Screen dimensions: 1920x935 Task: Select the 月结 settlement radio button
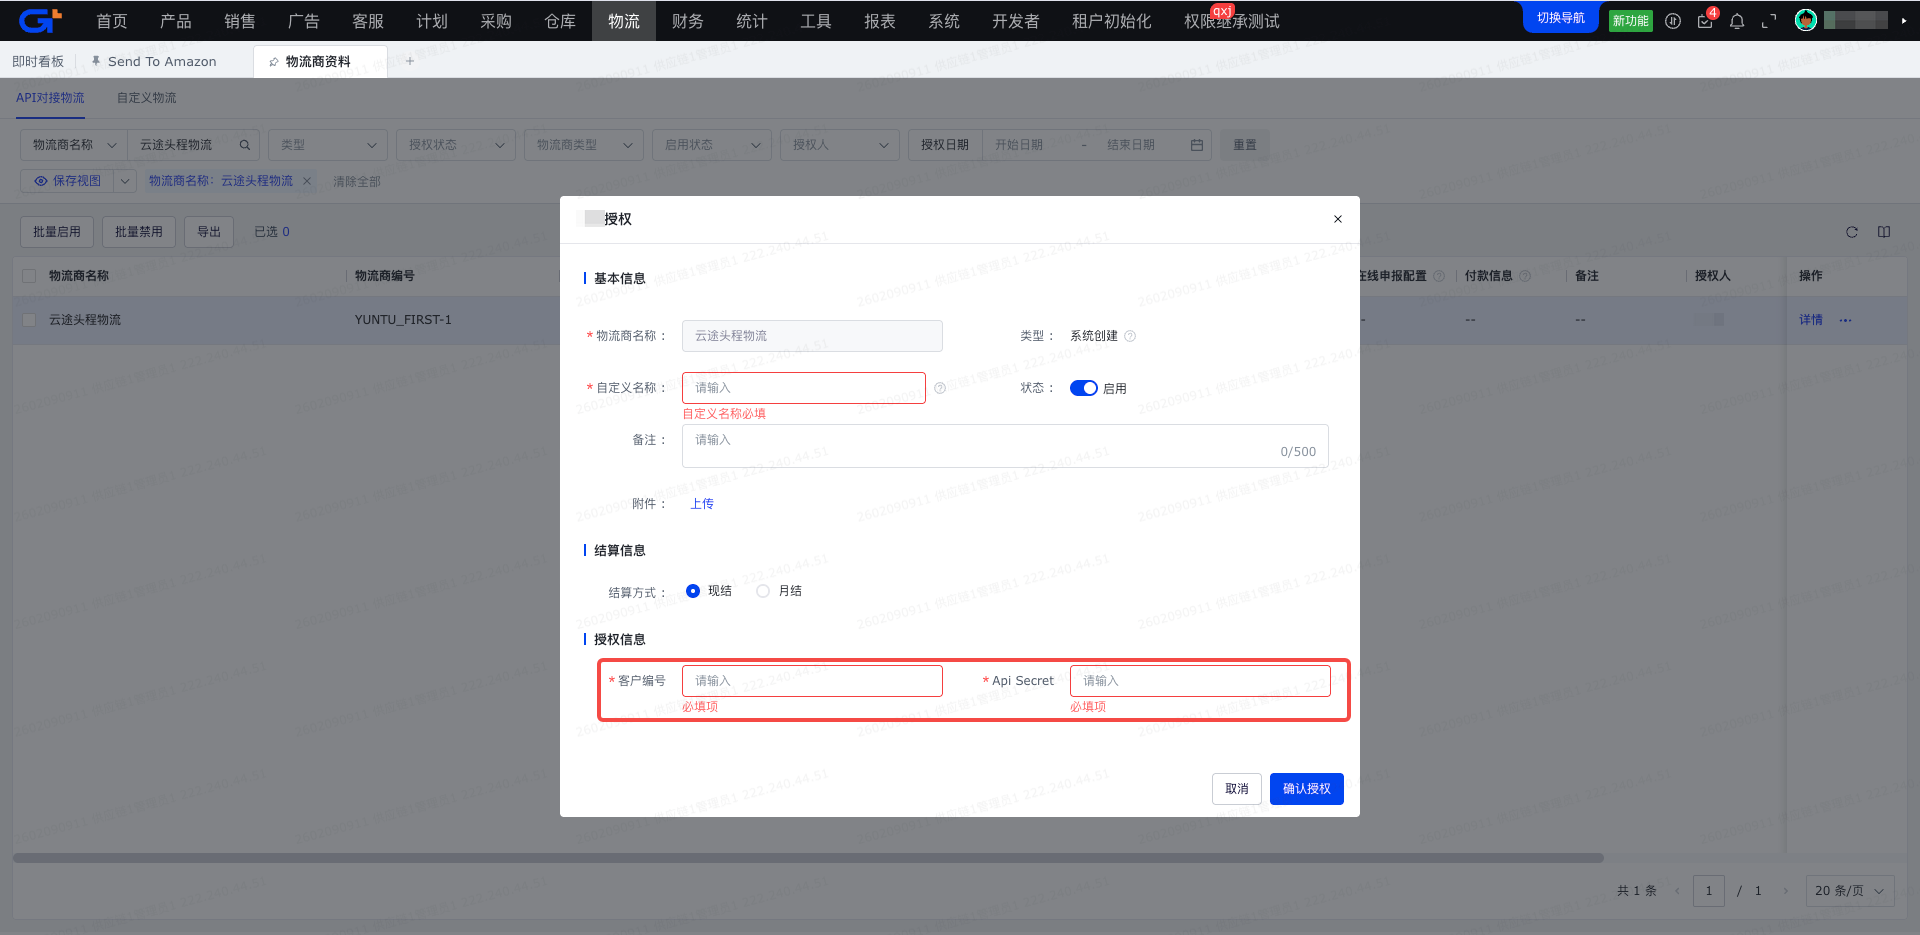(x=763, y=591)
